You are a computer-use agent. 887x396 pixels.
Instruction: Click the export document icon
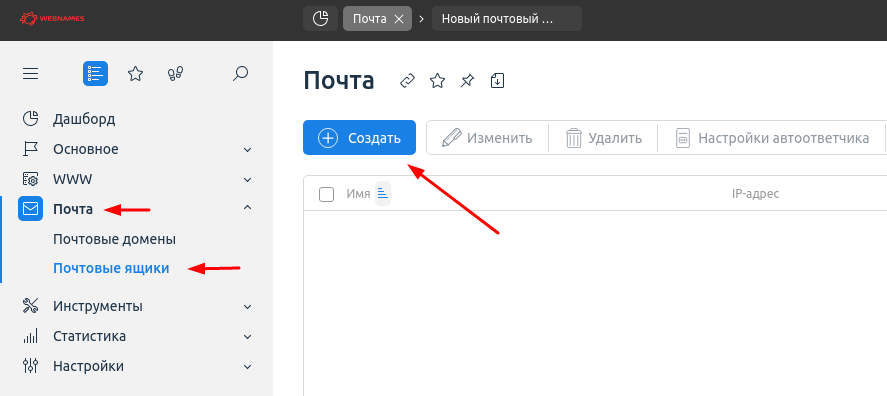[x=497, y=81]
